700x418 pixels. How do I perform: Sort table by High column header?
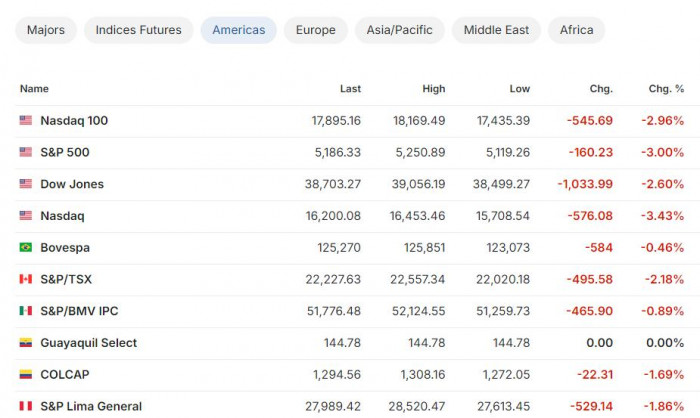pyautogui.click(x=433, y=88)
